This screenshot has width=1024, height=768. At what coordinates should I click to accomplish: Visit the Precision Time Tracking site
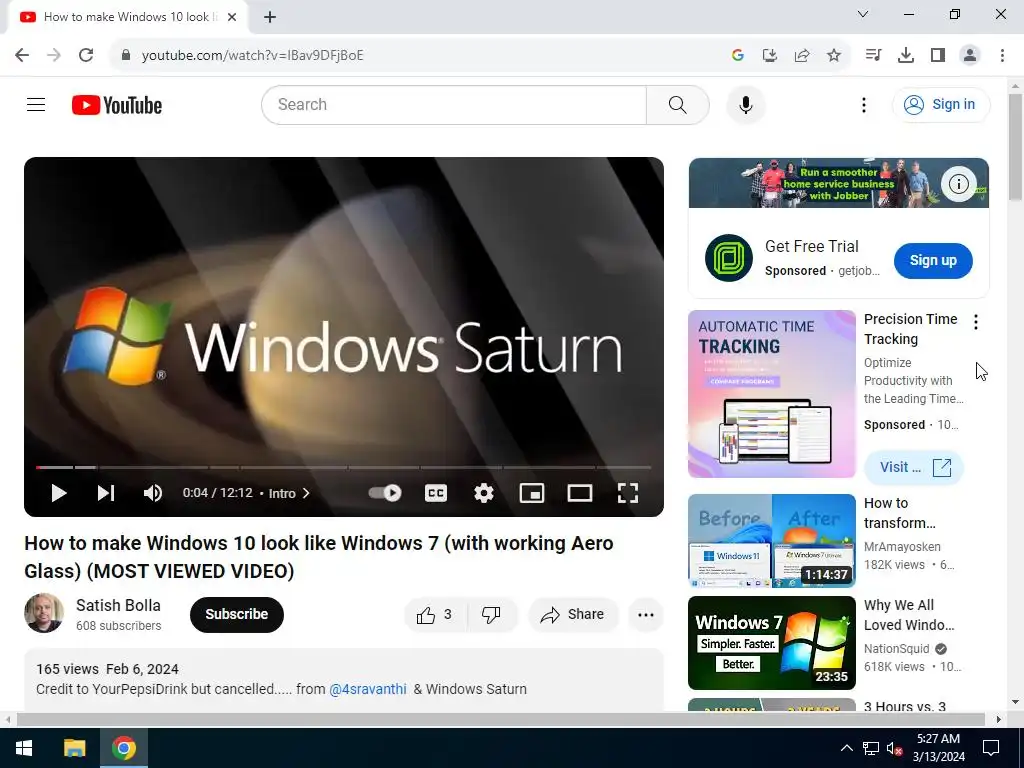914,467
